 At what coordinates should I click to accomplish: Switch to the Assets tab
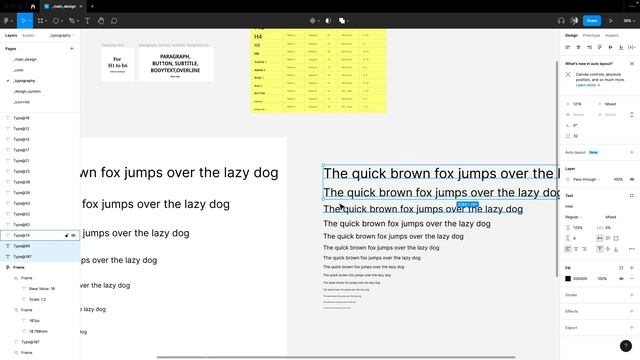tap(28, 36)
